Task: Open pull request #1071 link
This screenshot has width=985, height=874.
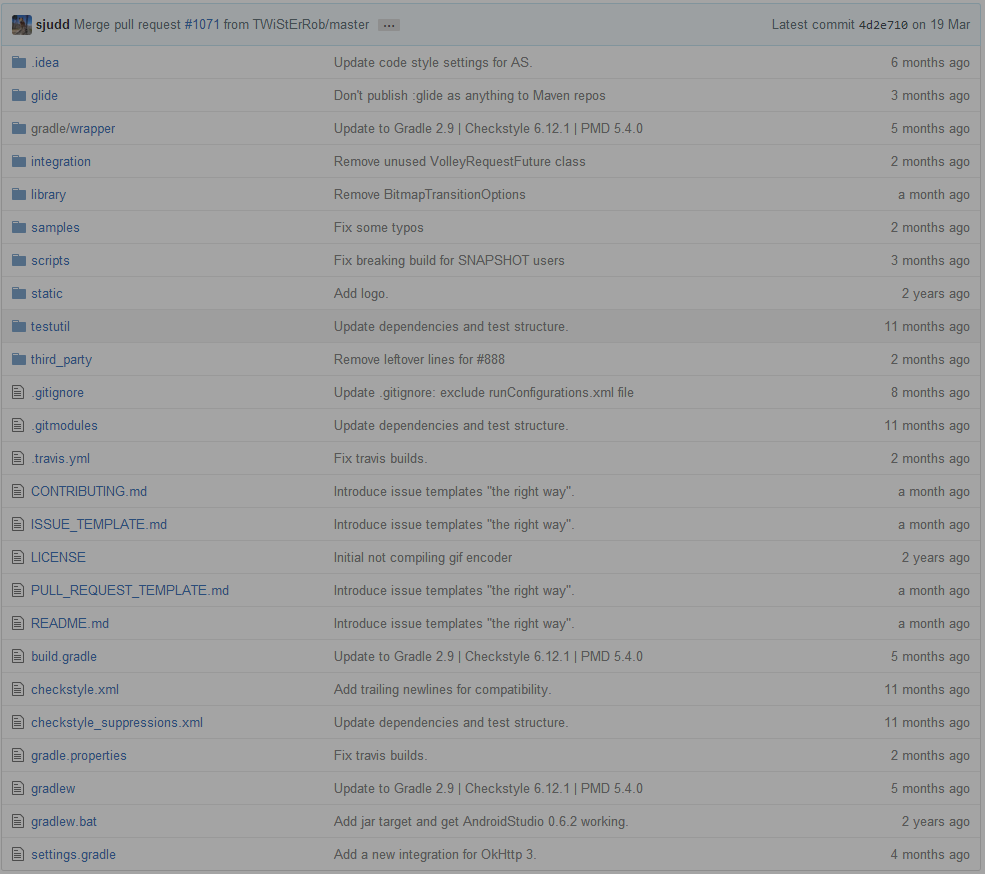Action: pos(202,24)
